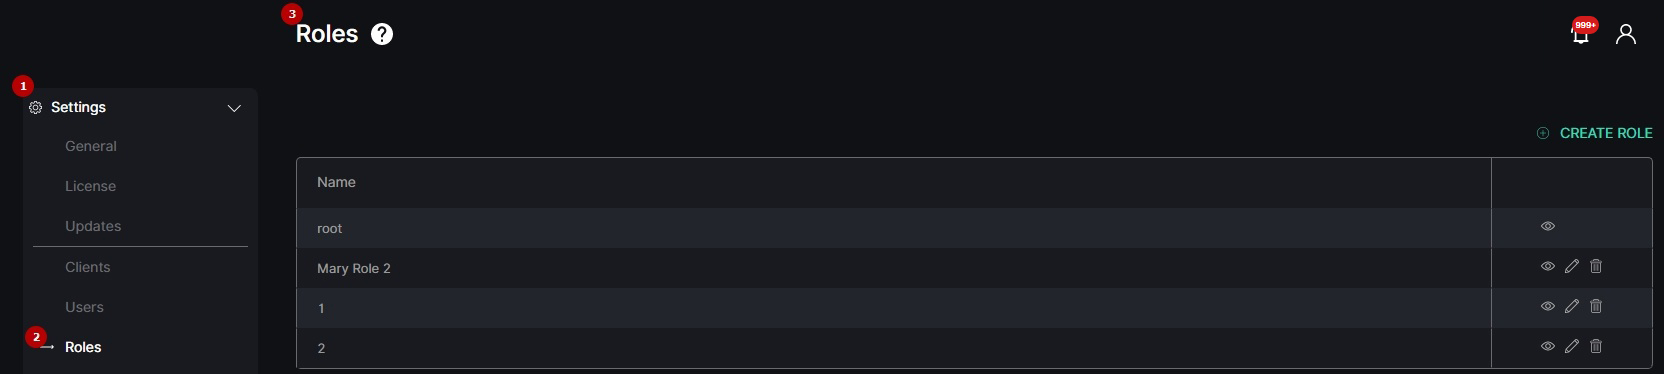
Task: Edit role named 2
Action: pos(1572,346)
